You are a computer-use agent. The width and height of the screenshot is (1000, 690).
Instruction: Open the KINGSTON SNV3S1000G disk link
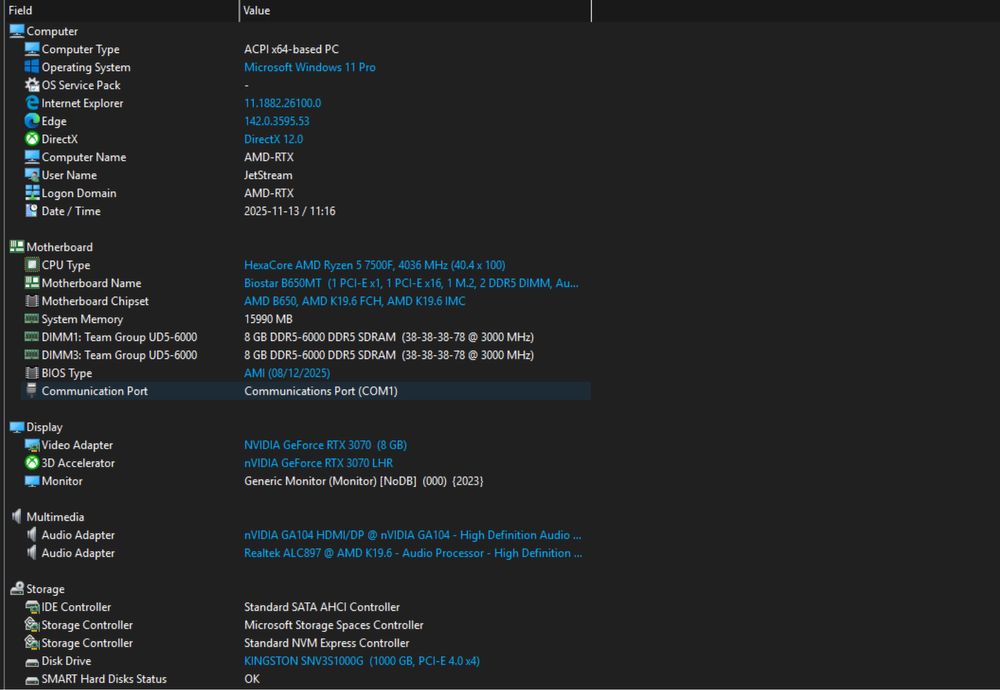pyautogui.click(x=362, y=661)
